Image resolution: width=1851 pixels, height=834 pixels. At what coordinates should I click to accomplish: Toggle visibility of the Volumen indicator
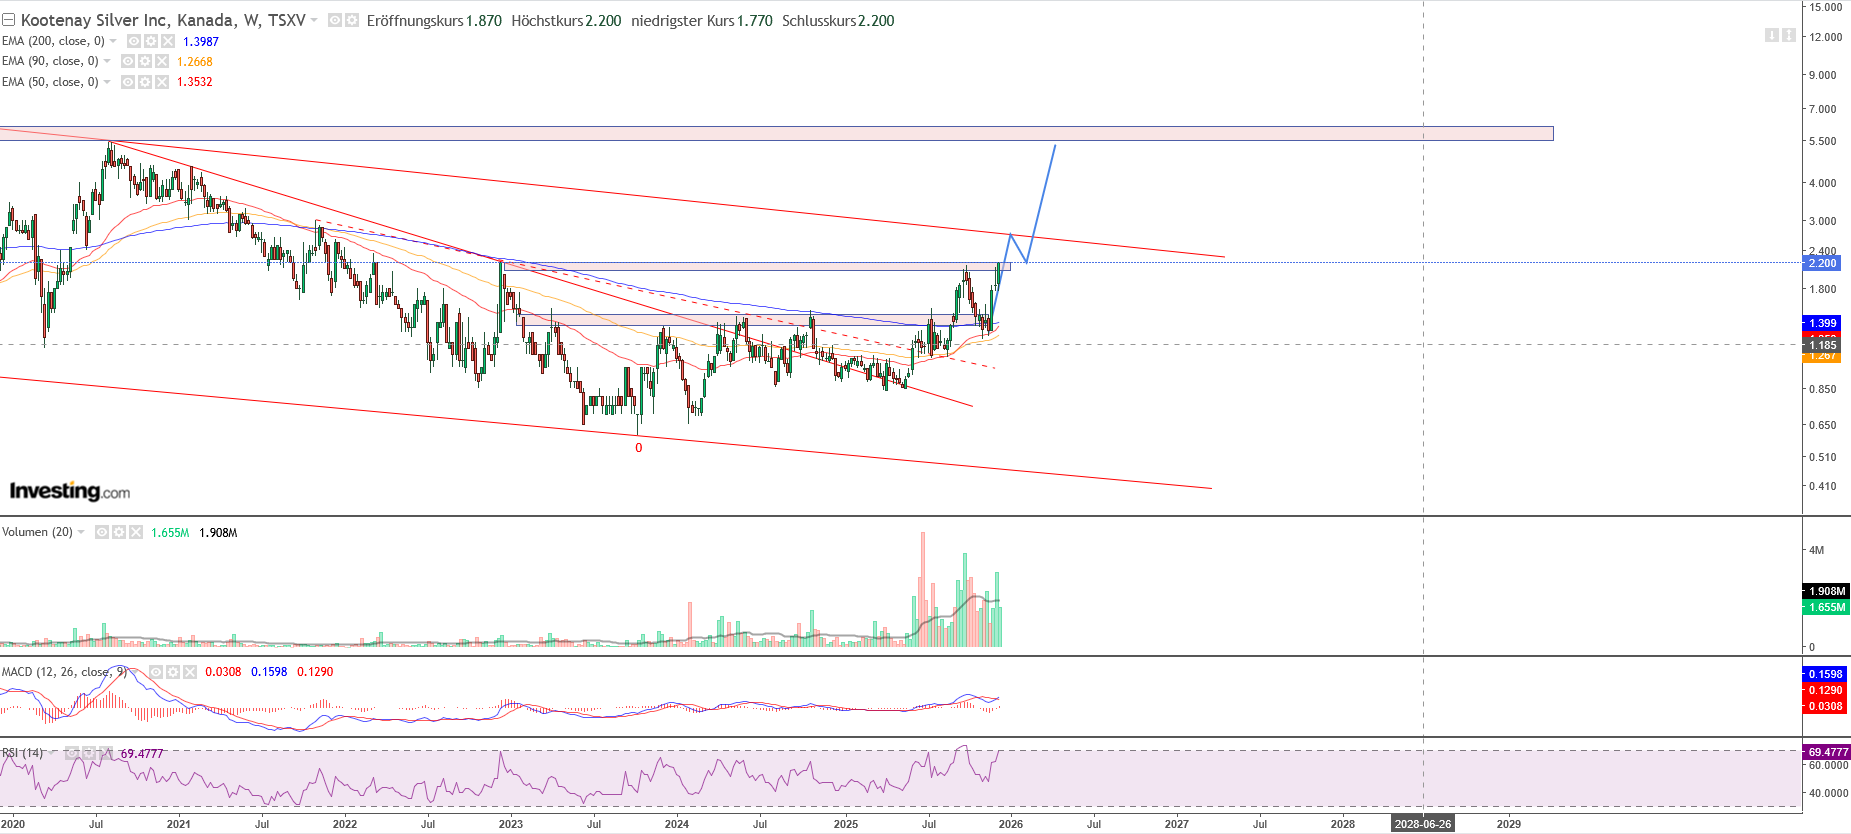point(102,532)
